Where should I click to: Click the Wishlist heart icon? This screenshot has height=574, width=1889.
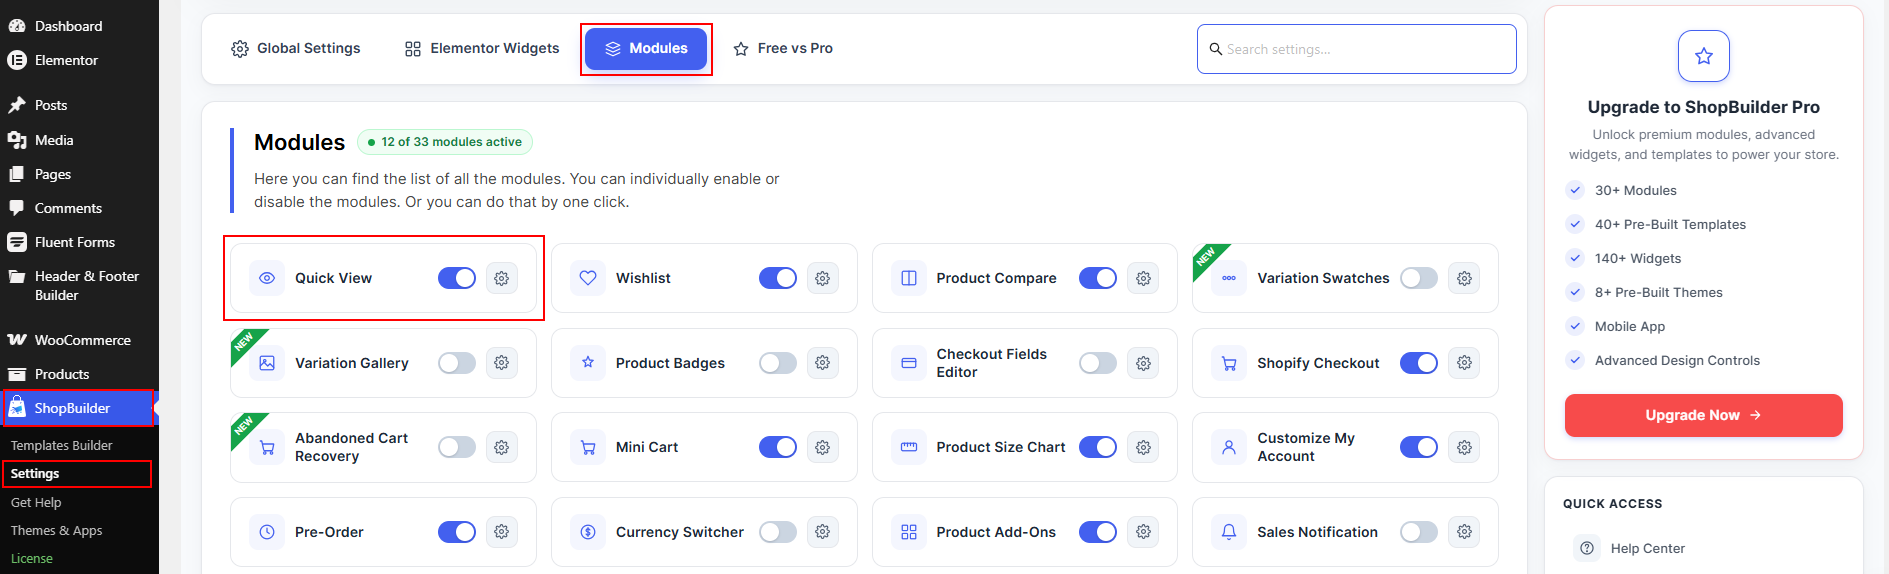coord(588,278)
